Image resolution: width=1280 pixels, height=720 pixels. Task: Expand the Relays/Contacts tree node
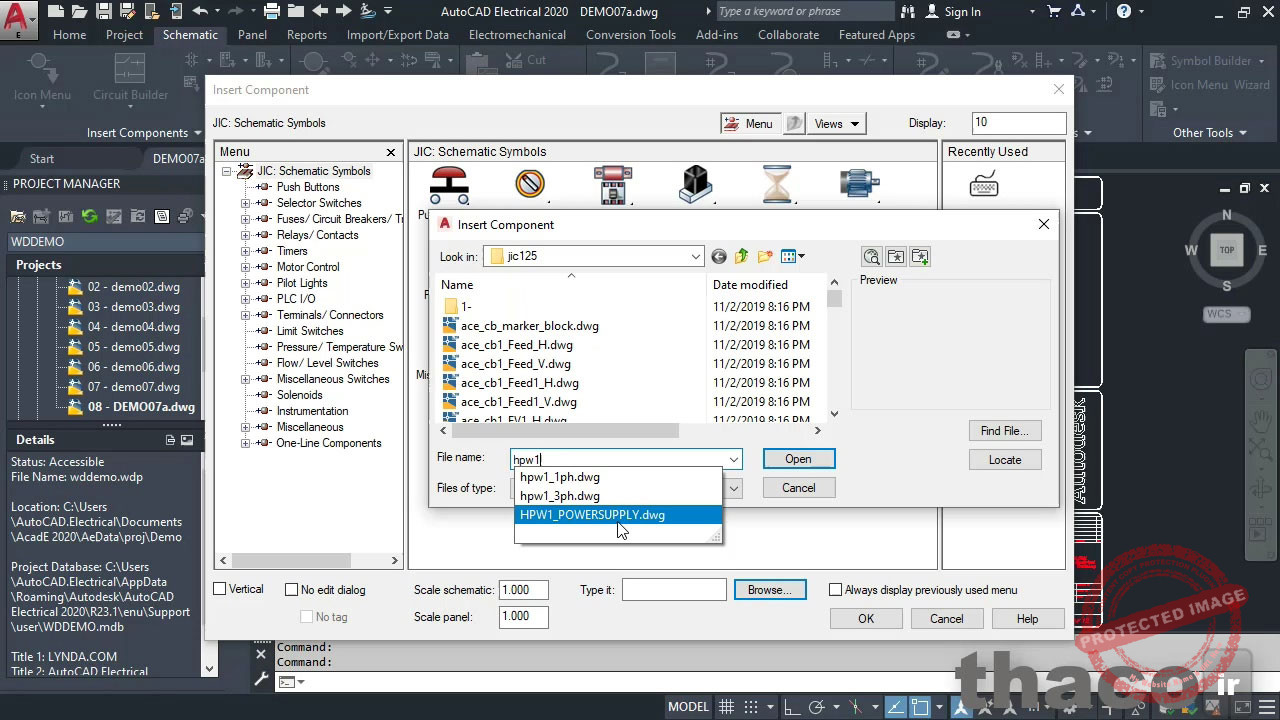pos(244,234)
